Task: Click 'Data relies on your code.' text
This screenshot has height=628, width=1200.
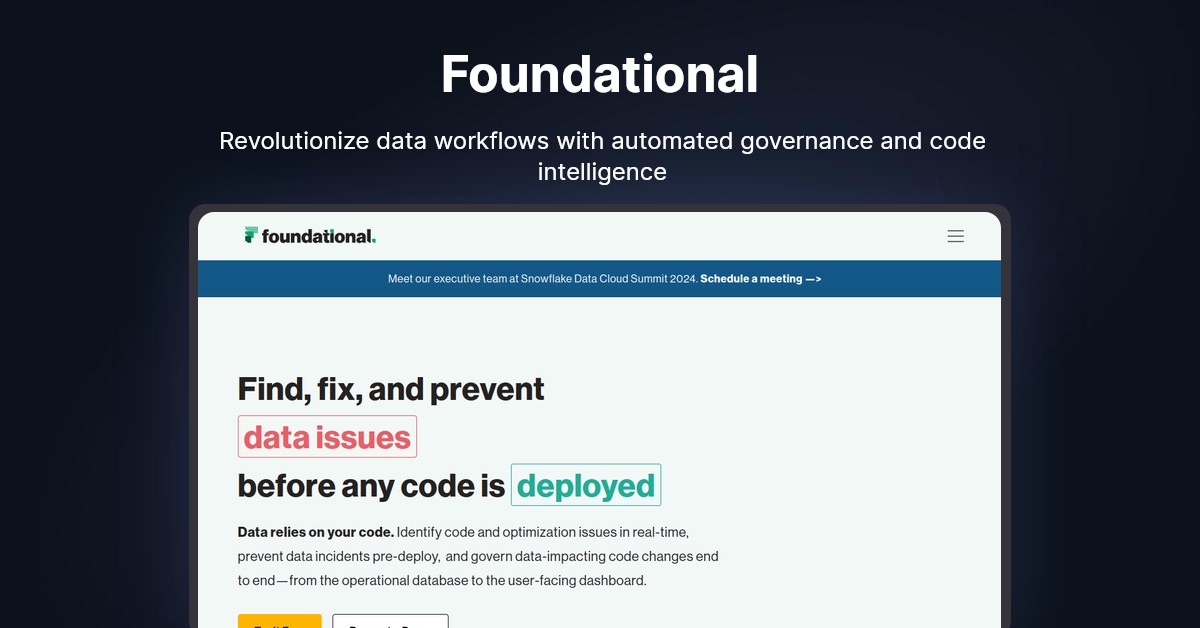Action: (x=316, y=531)
